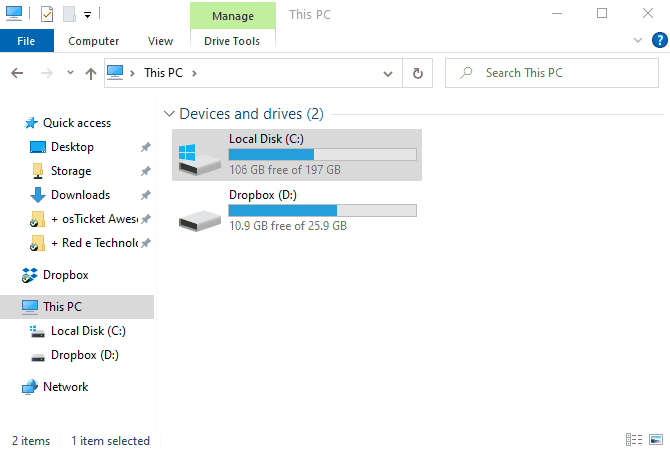Go up one level with the up arrow
Viewport: 670px width, 450px height.
(91, 74)
